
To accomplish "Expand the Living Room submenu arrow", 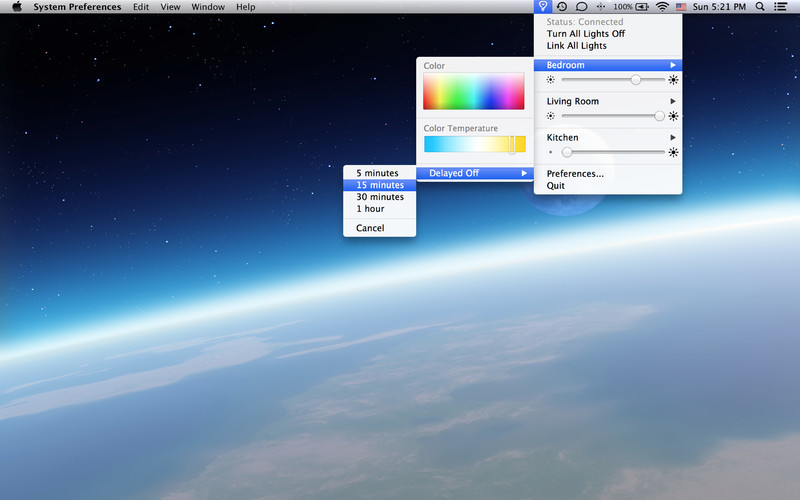I will point(673,101).
